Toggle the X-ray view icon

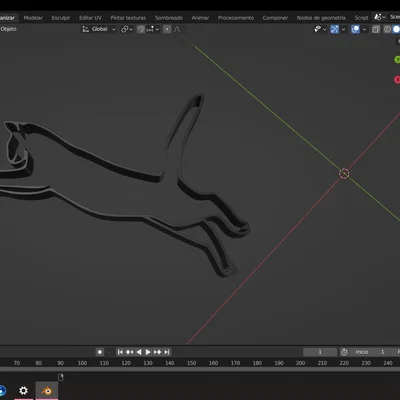(376, 29)
